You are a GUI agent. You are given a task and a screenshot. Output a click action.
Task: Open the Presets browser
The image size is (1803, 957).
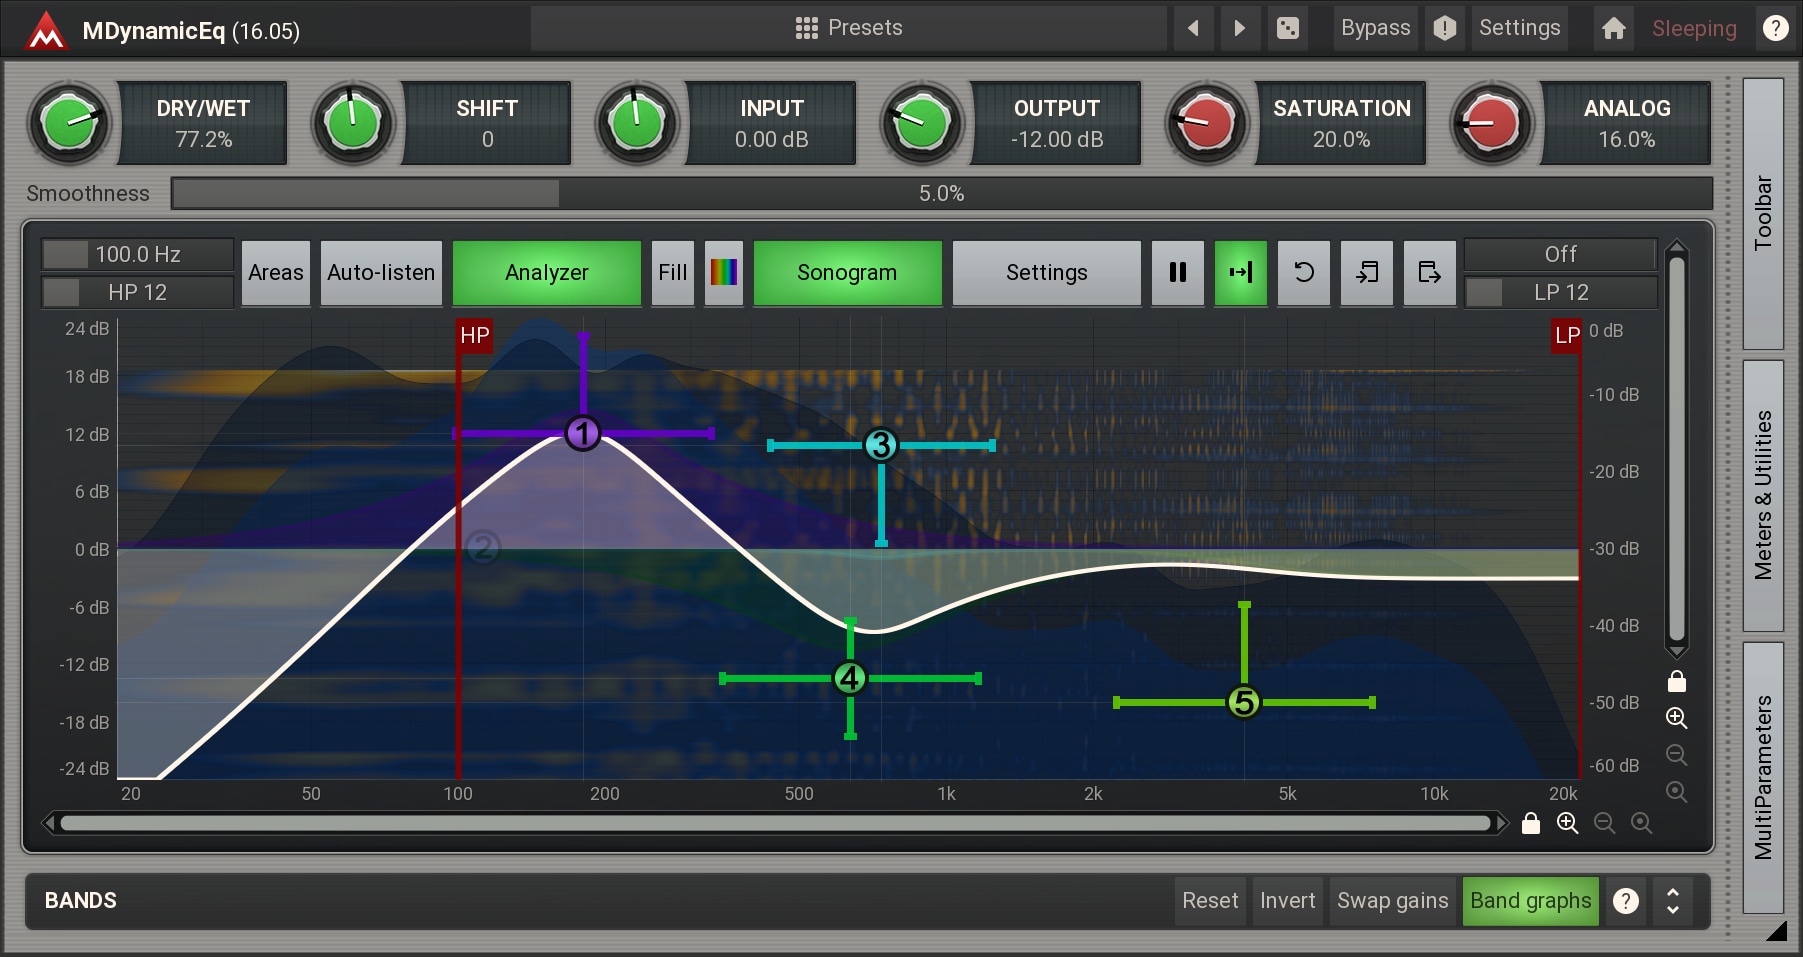848,28
